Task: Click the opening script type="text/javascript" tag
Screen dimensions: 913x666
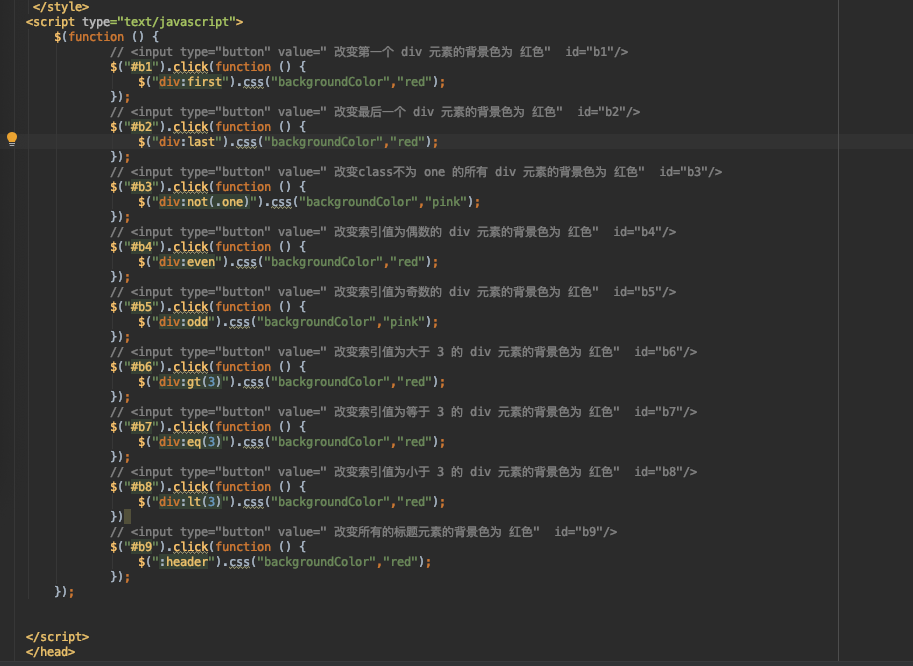Action: pos(135,22)
